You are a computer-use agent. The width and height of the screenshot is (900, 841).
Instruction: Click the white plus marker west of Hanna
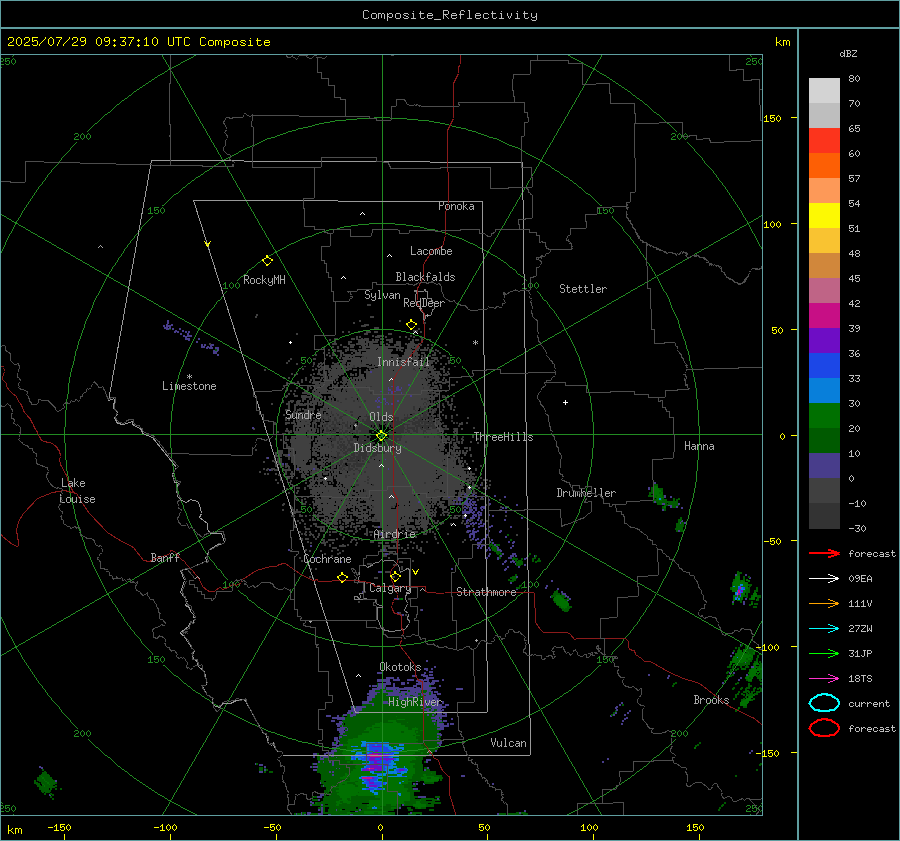[565, 402]
